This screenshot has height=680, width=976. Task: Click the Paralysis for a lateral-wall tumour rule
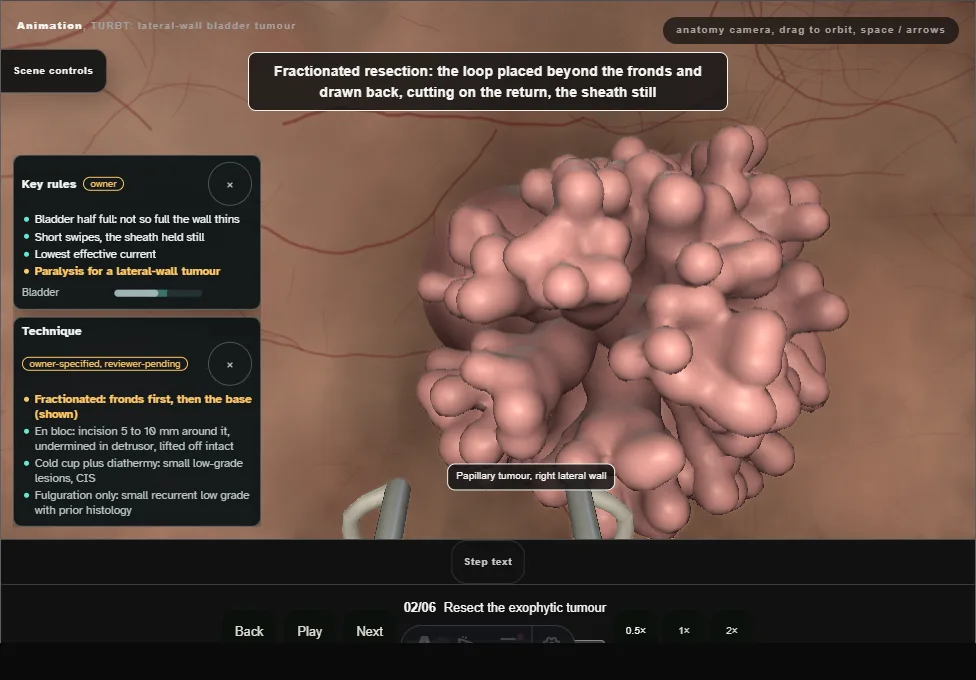[x=127, y=271]
